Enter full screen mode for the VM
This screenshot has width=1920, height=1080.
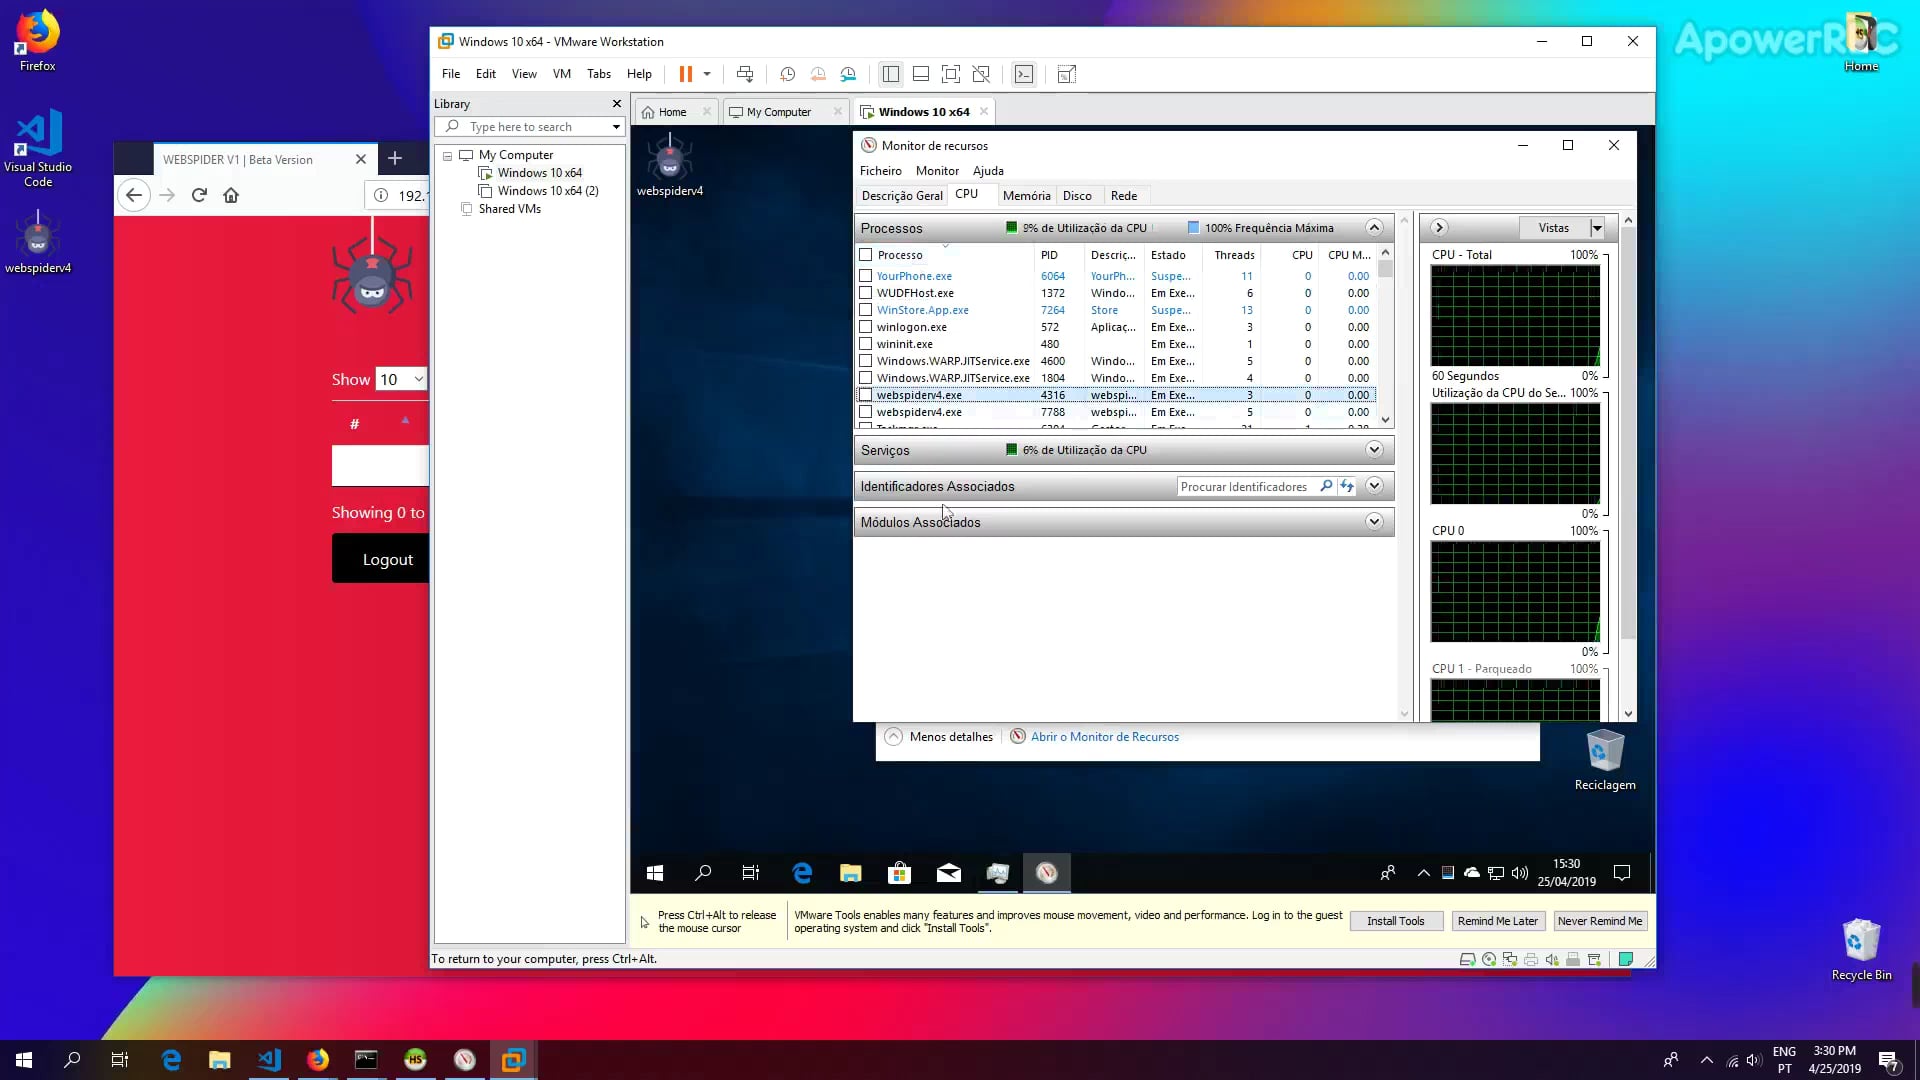(x=951, y=74)
